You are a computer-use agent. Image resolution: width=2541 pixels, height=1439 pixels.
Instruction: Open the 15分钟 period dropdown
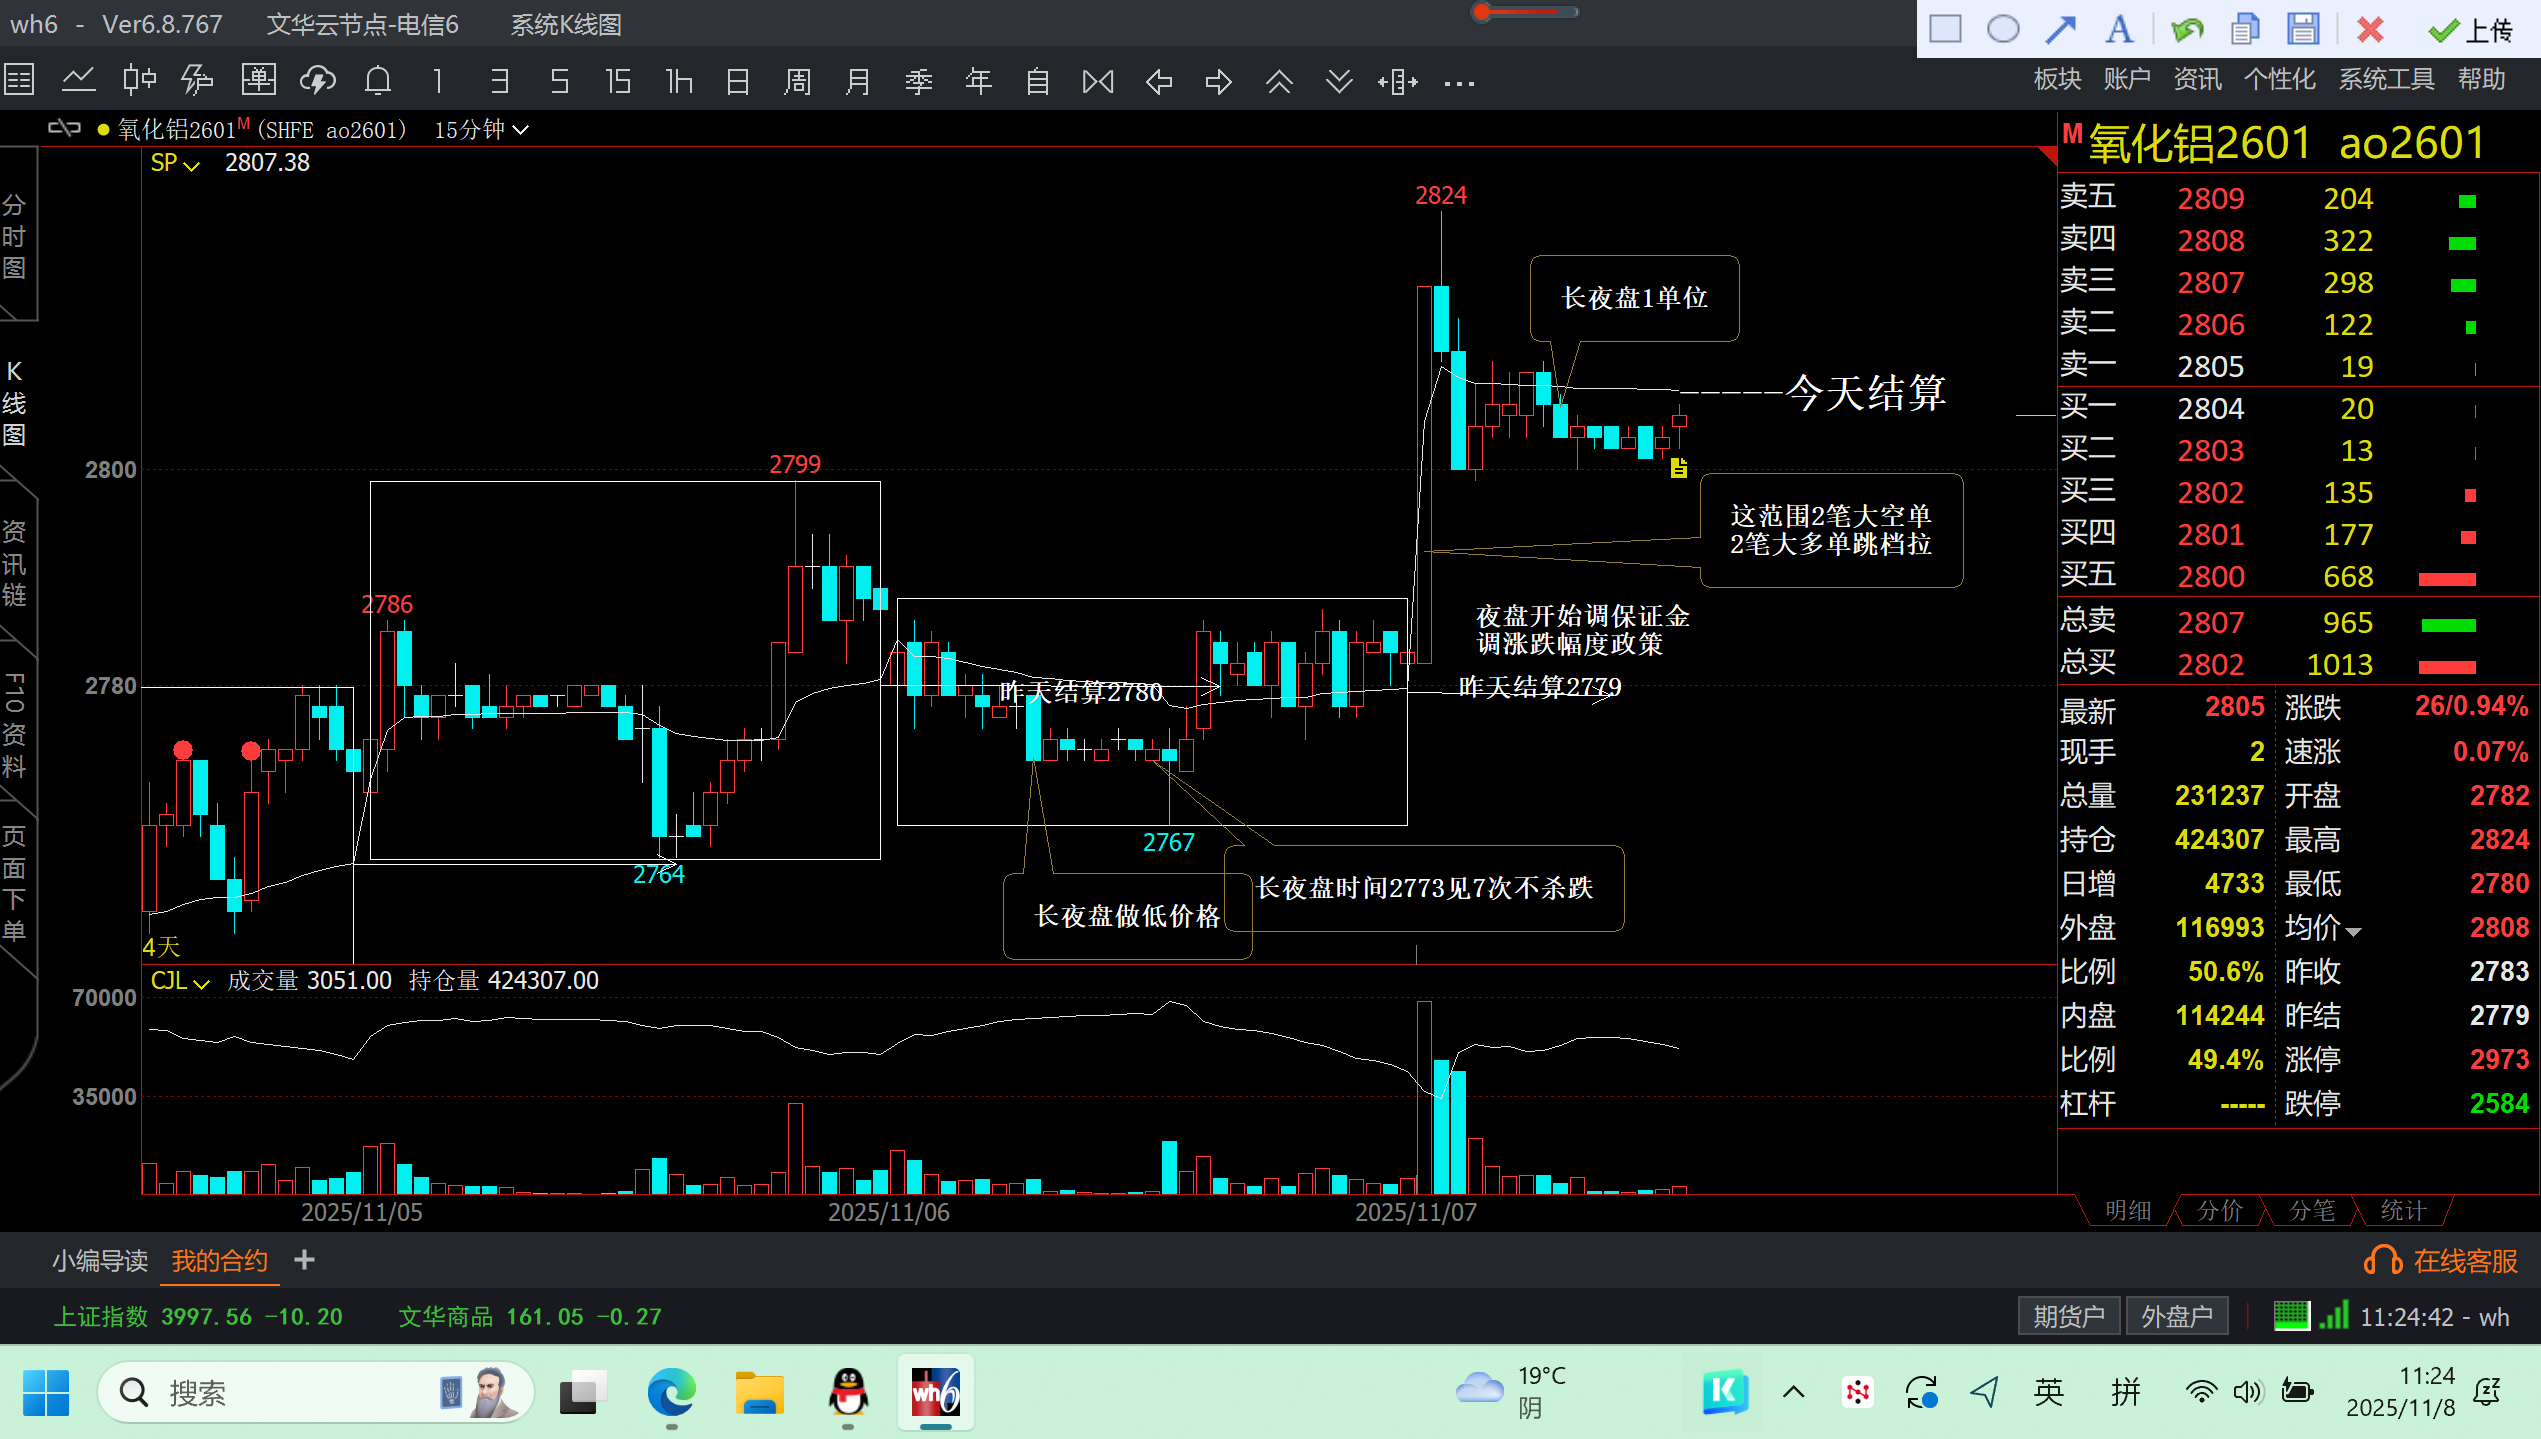tap(481, 130)
